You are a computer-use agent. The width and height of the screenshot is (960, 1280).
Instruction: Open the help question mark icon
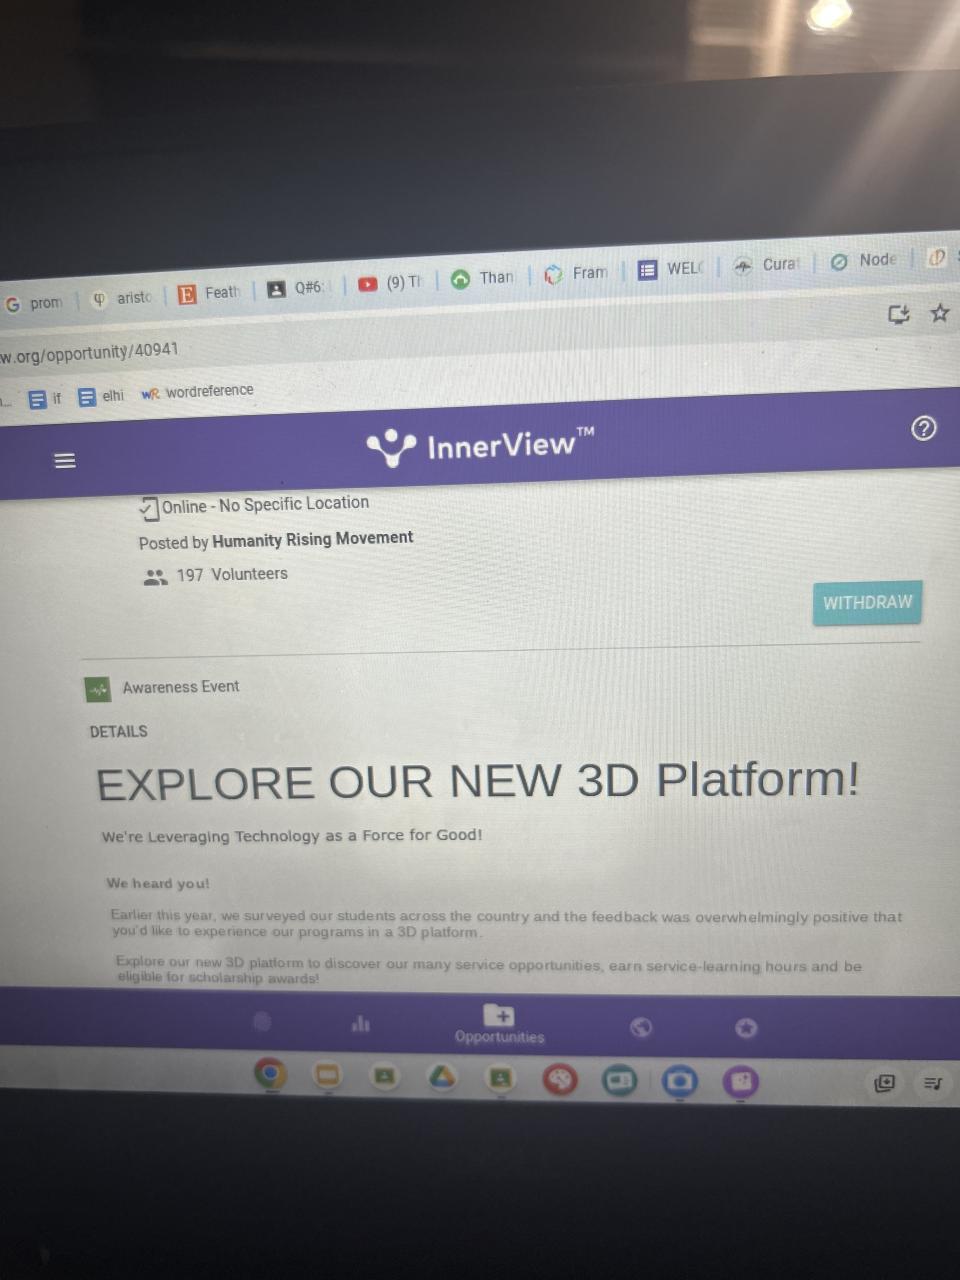[924, 429]
